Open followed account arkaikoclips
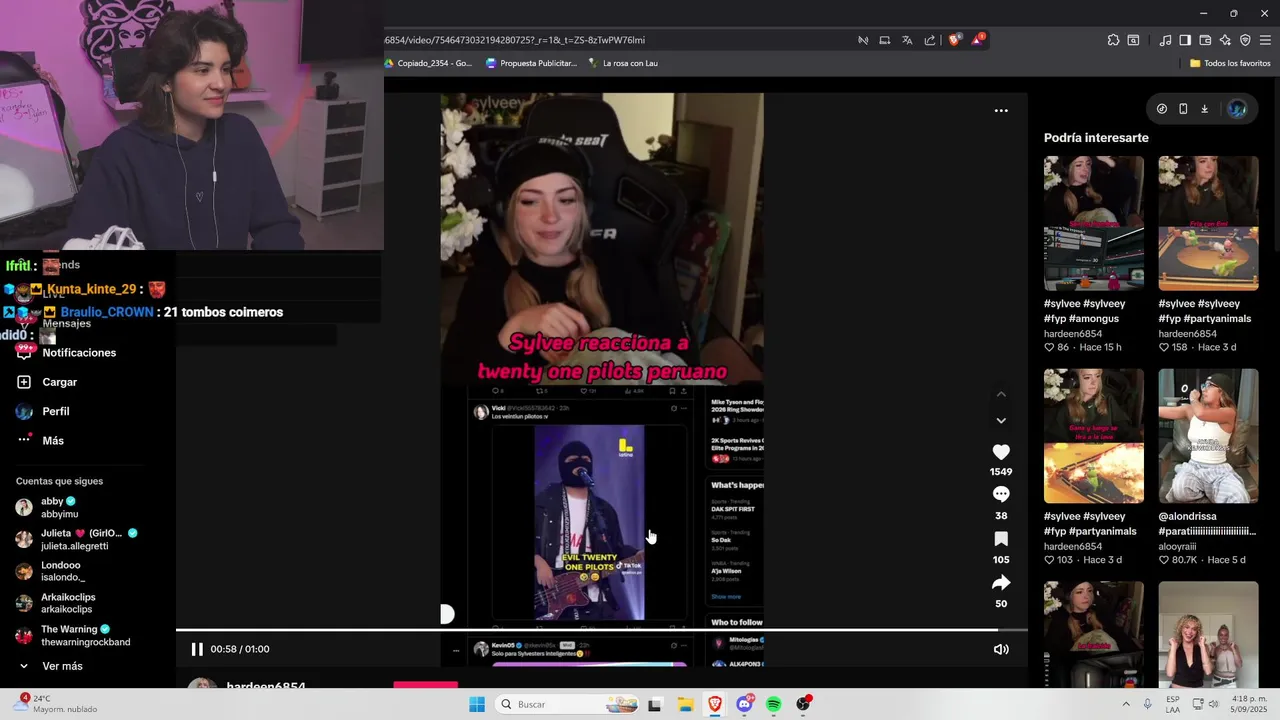This screenshot has height=720, width=1280. [x=56, y=603]
